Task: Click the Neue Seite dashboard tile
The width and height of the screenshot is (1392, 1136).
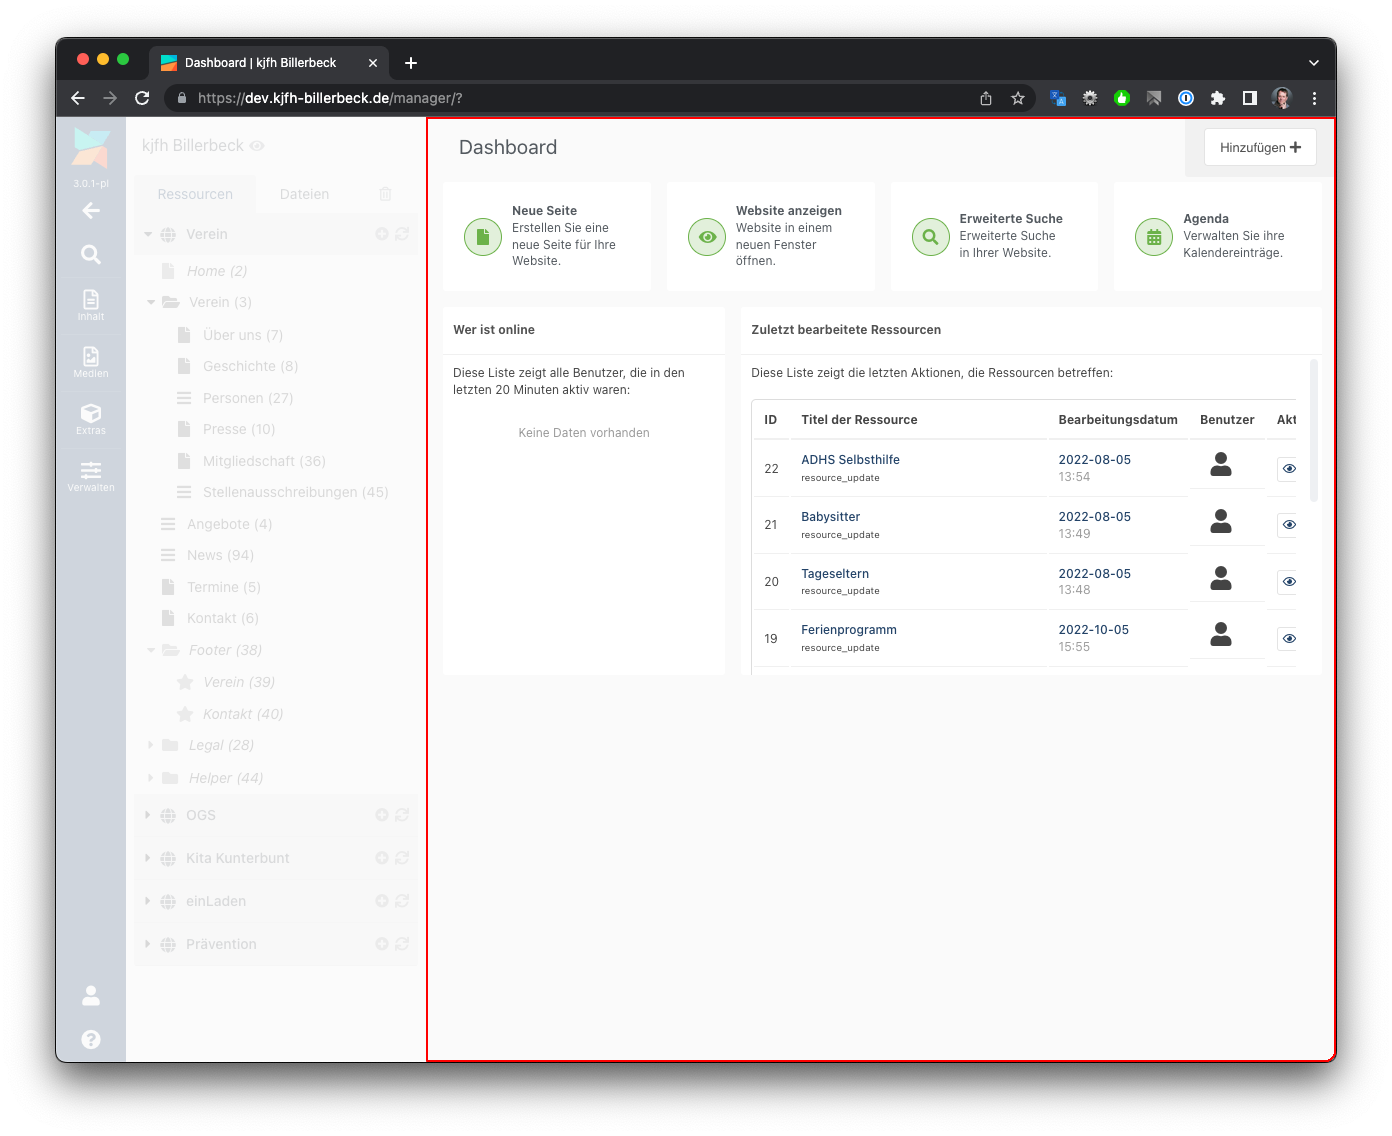Action: [x=546, y=236]
